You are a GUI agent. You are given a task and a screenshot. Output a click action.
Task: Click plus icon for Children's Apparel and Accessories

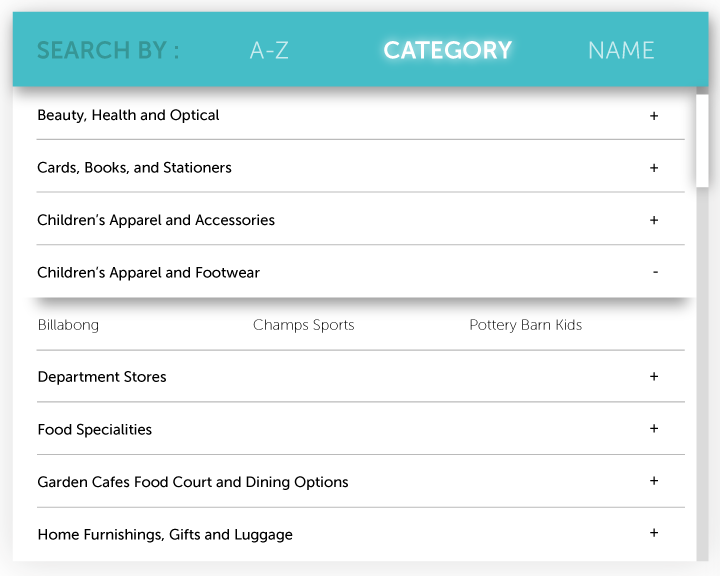(x=654, y=220)
